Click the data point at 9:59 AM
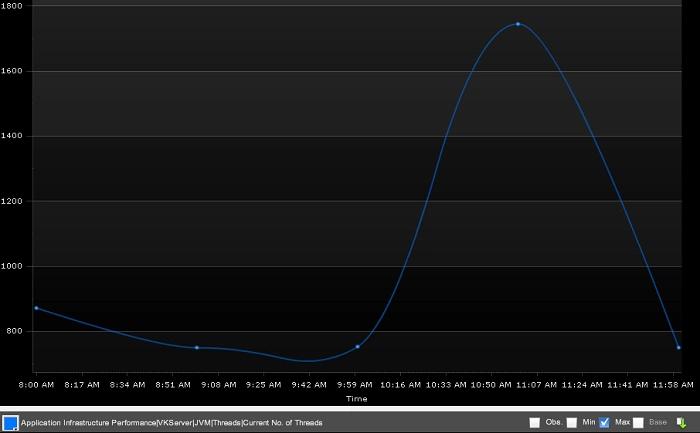This screenshot has width=700, height=433. [357, 347]
